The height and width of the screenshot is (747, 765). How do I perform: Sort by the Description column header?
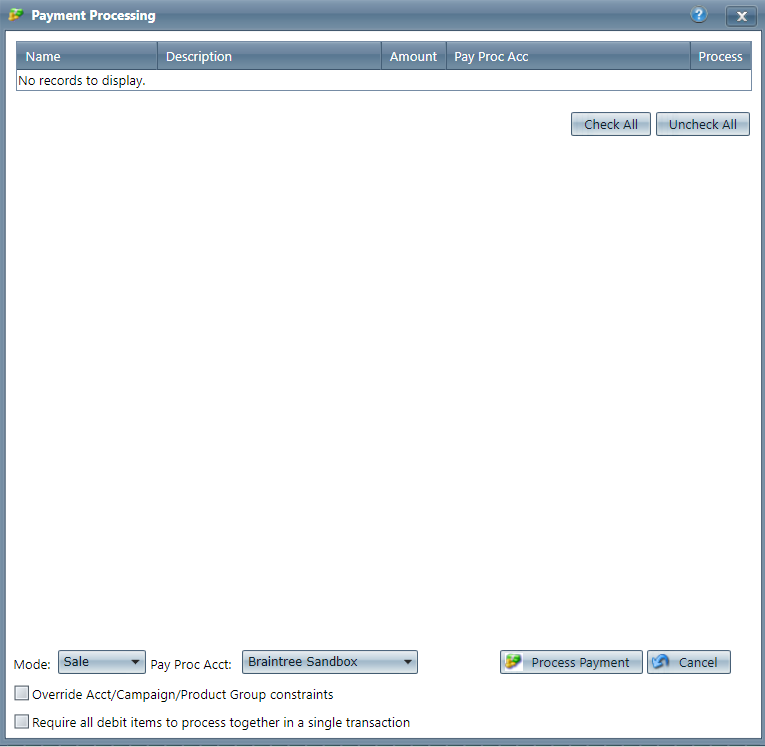tap(269, 56)
